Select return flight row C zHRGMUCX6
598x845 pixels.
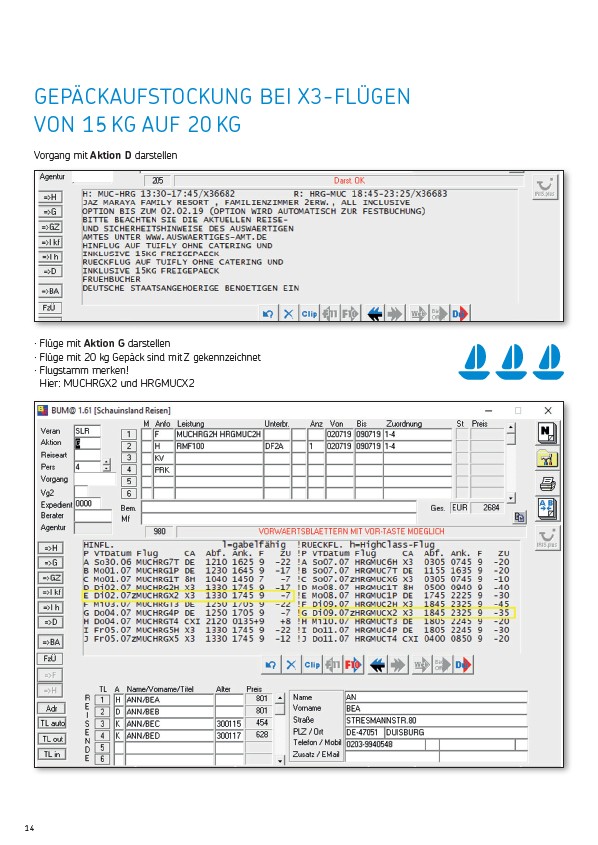click(406, 579)
